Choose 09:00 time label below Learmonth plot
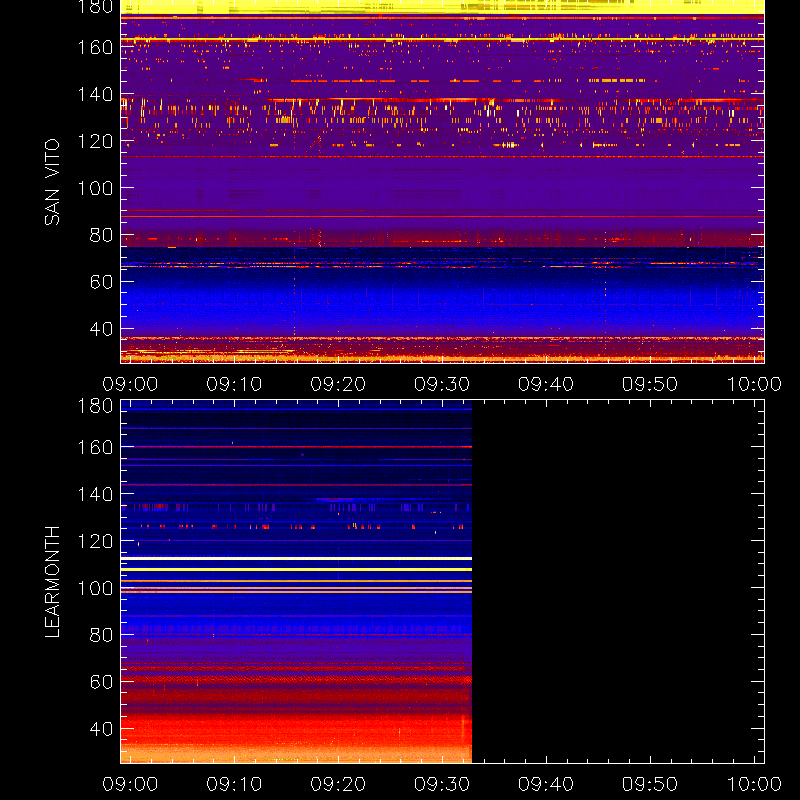 [x=130, y=784]
